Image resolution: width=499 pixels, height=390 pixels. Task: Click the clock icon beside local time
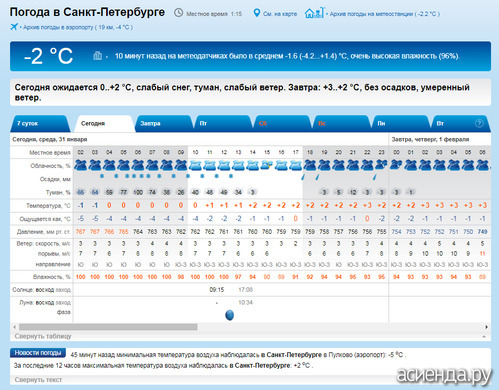pos(179,13)
